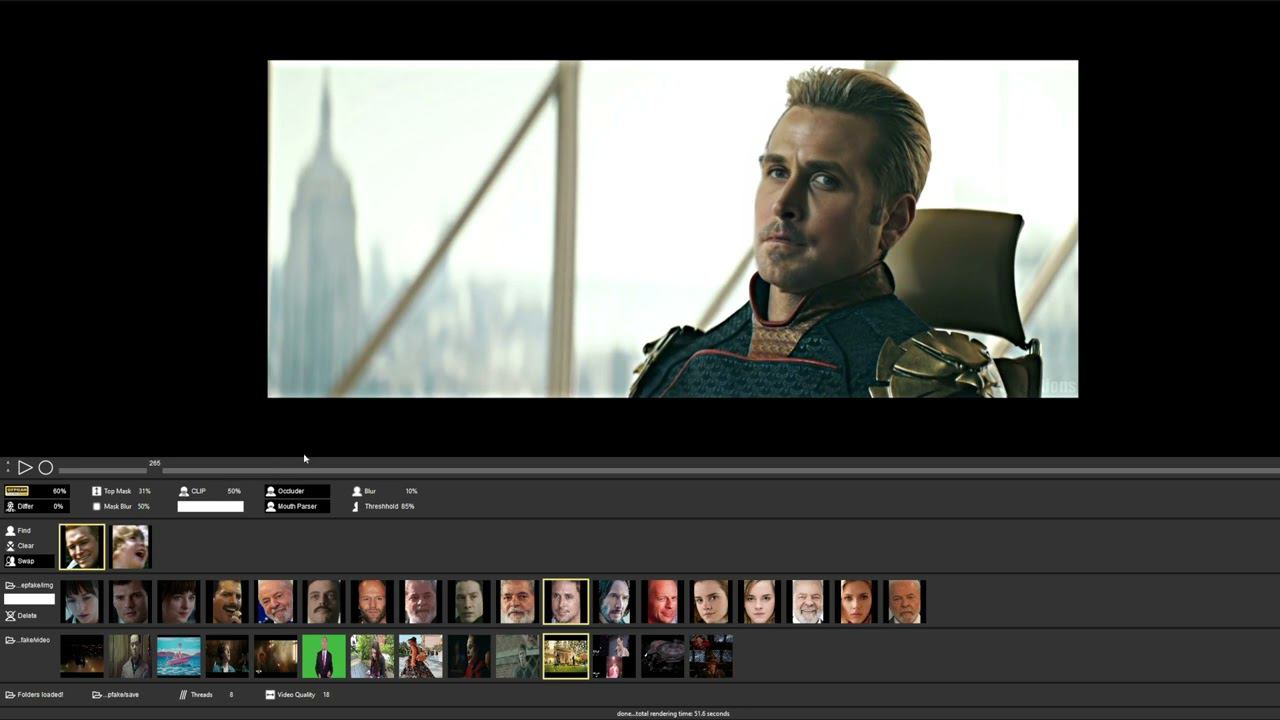Screen dimensions: 1280x720
Task: Click the Top Mask 31% value
Action: pyautogui.click(x=145, y=491)
